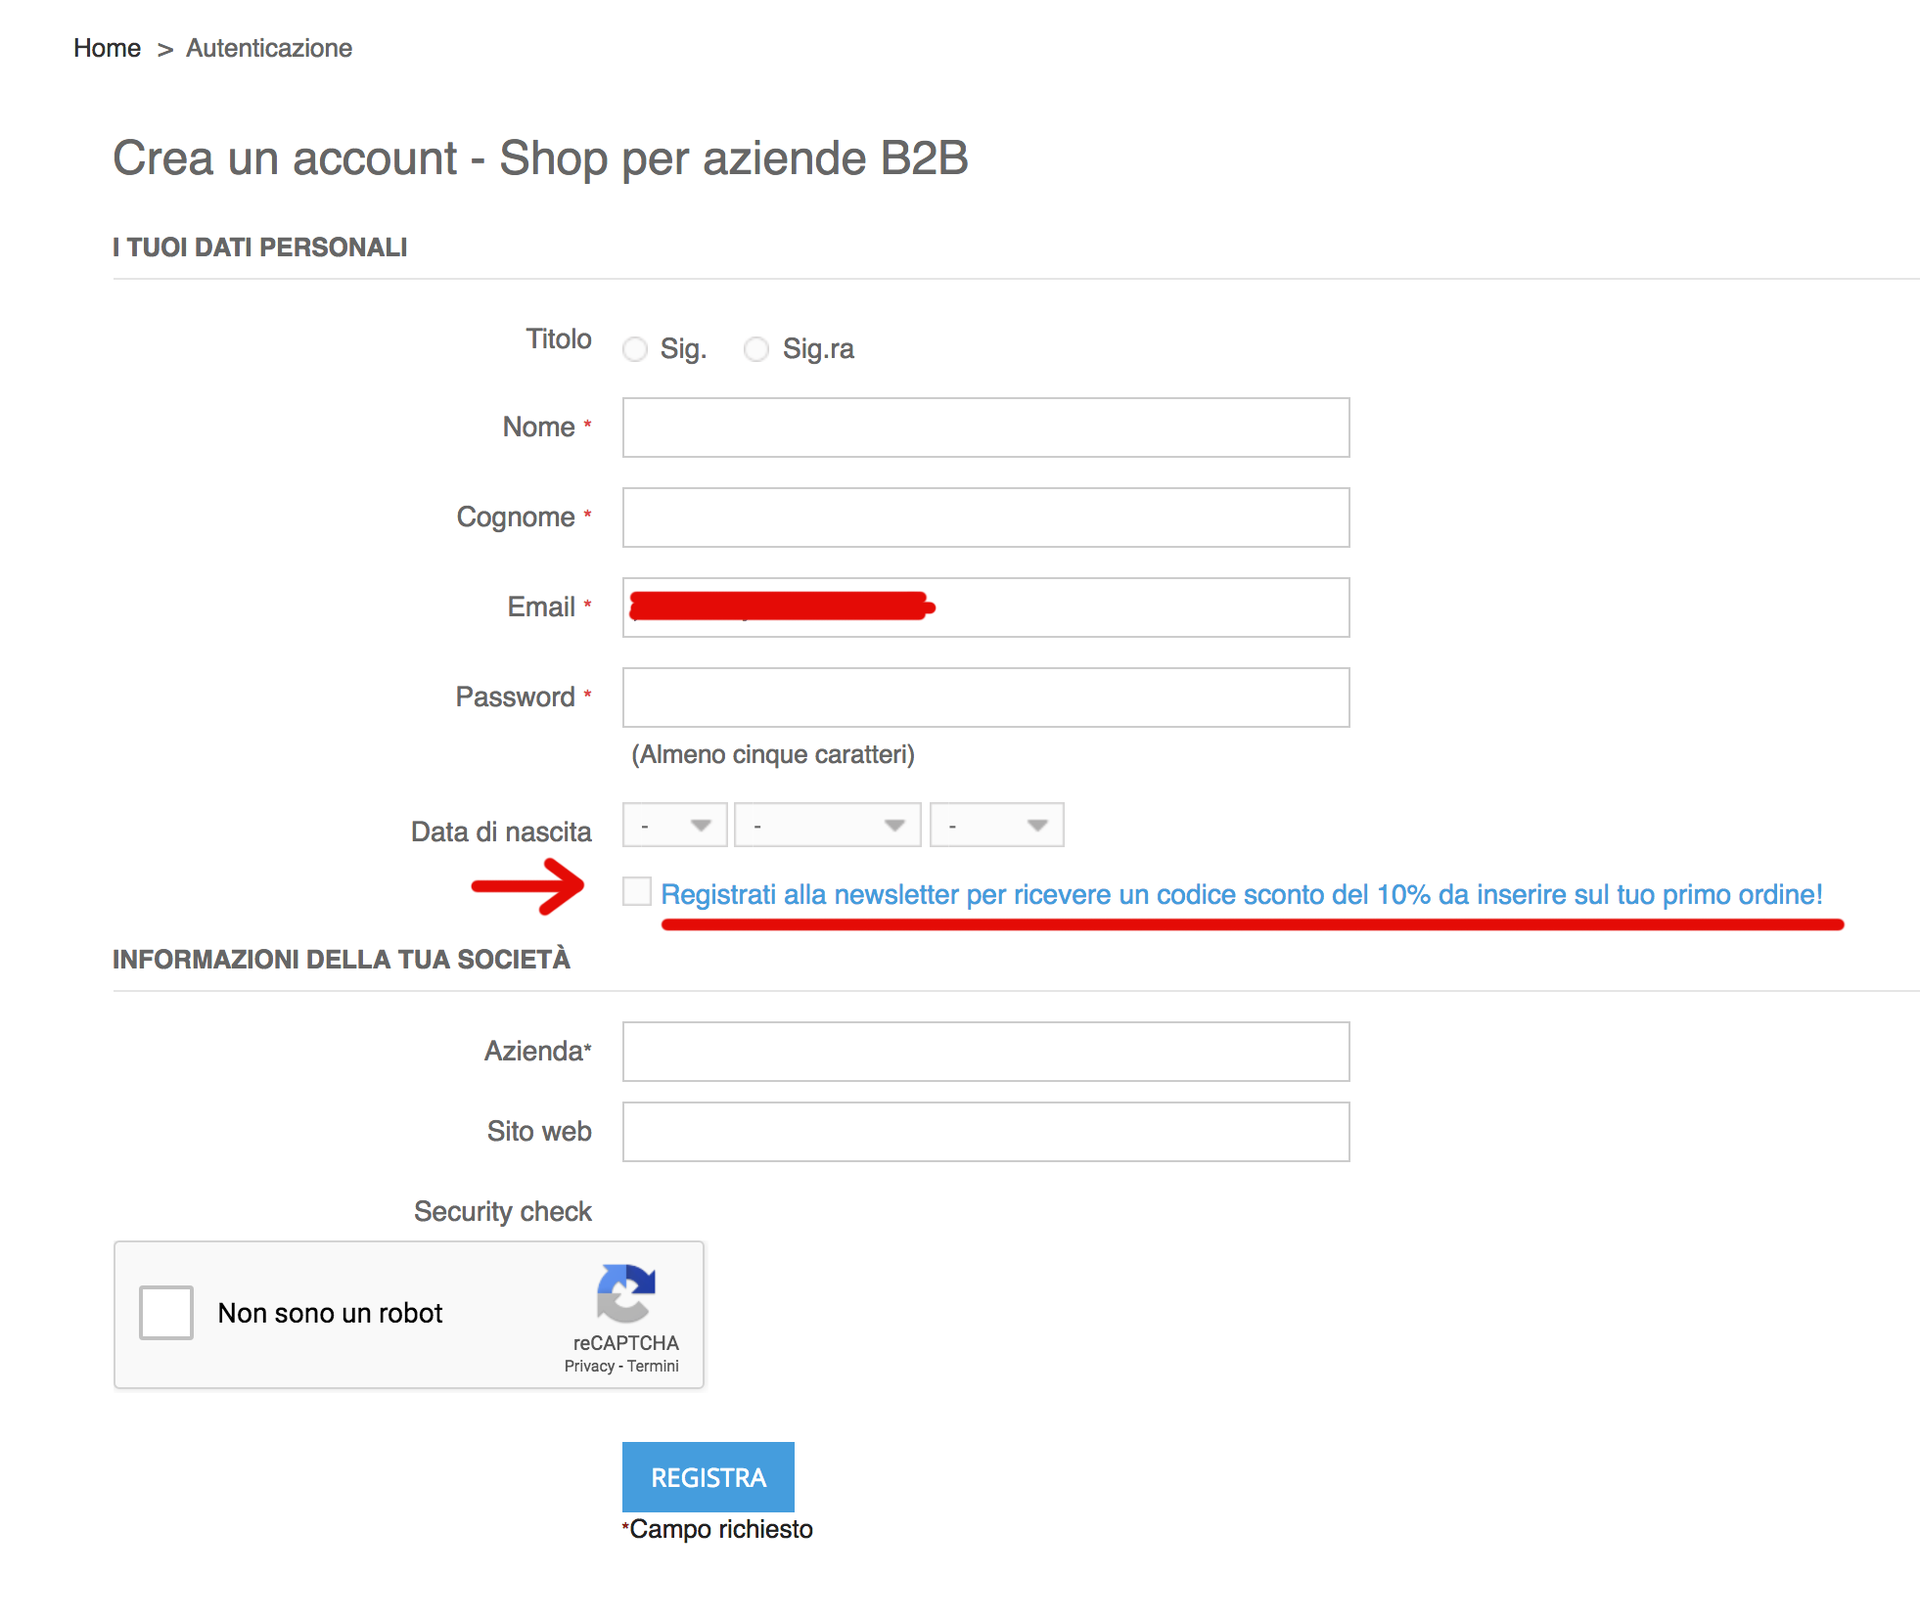This screenshot has height=1620, width=1920.
Task: Select the Sig.ra title radio button
Action: coord(757,349)
